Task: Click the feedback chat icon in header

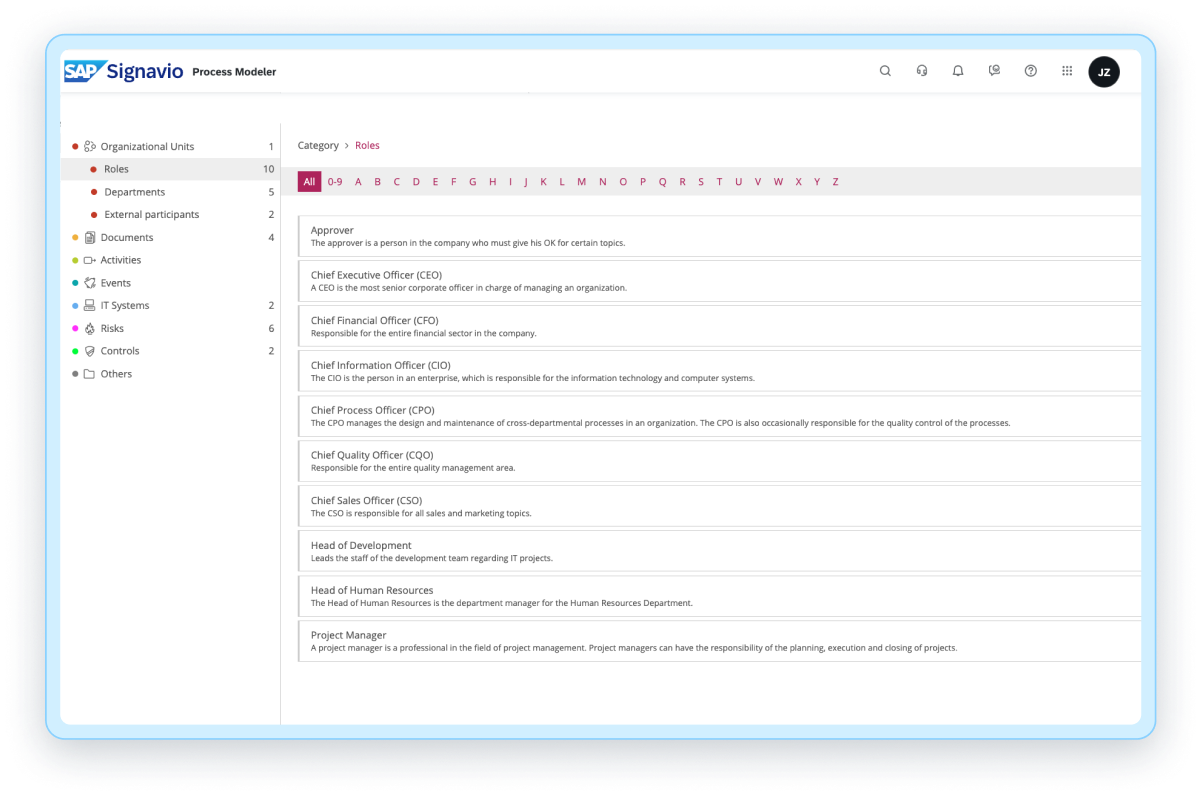Action: (x=994, y=71)
